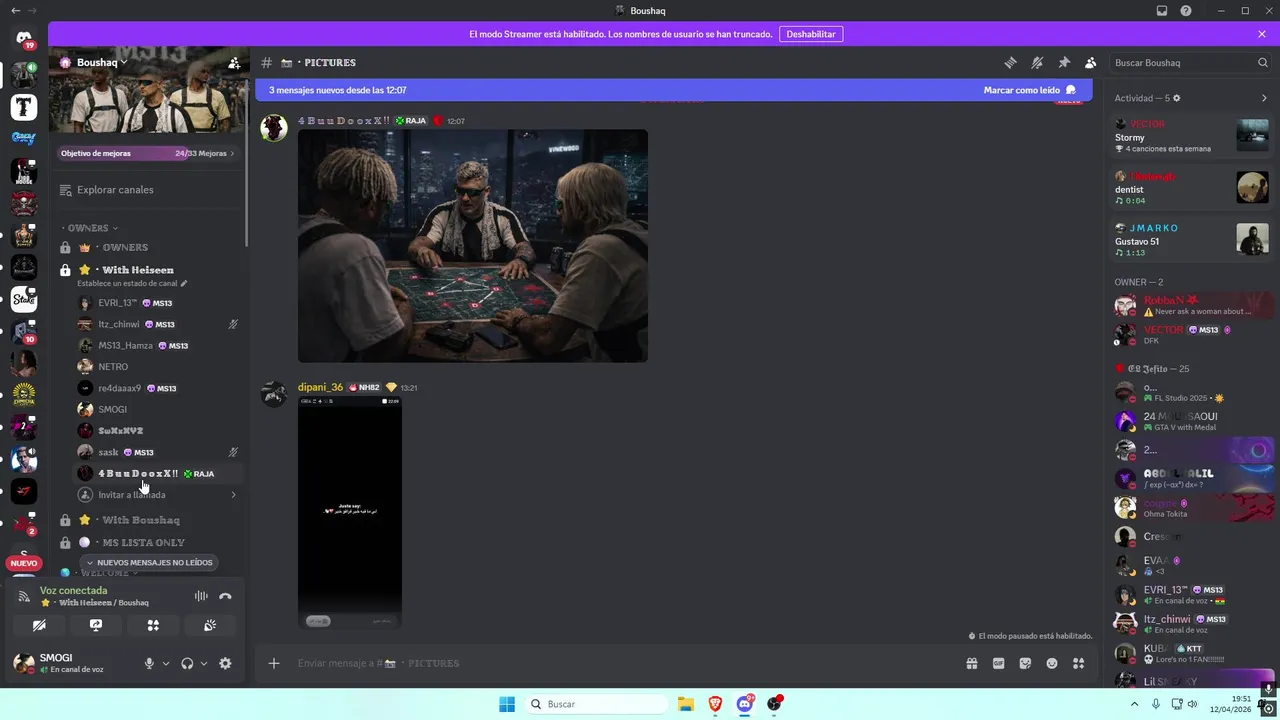Open activities icon in voice panel
This screenshot has height=720, width=1280.
[153, 625]
